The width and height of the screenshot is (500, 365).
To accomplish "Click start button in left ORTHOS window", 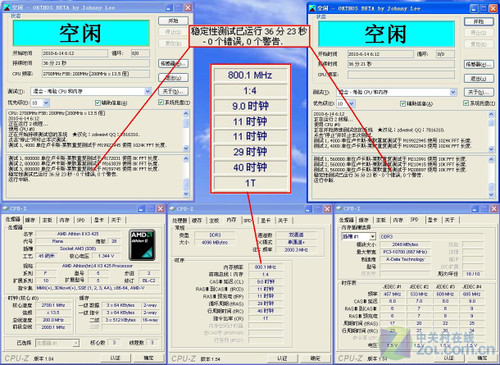I will pos(173,21).
